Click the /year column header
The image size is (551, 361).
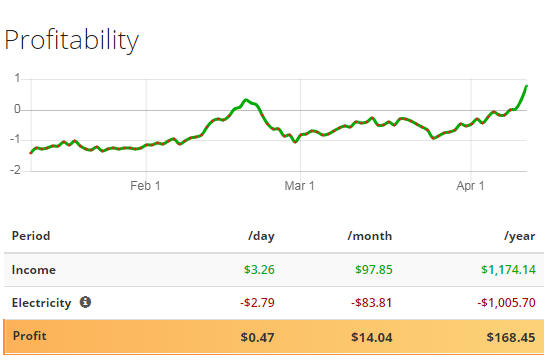coord(520,236)
